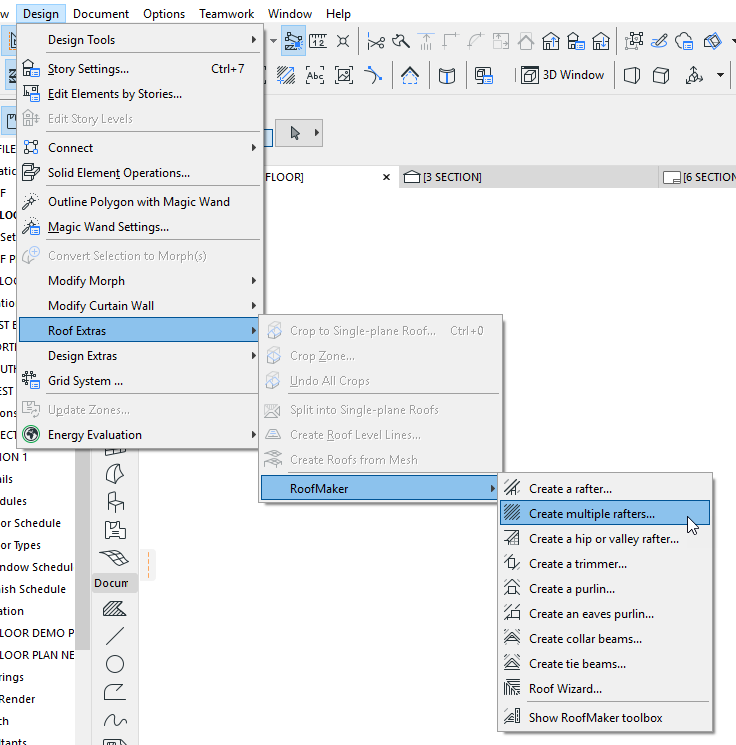The width and height of the screenshot is (736, 745).
Task: Expand the RoofMaker submenu
Action: pos(380,488)
